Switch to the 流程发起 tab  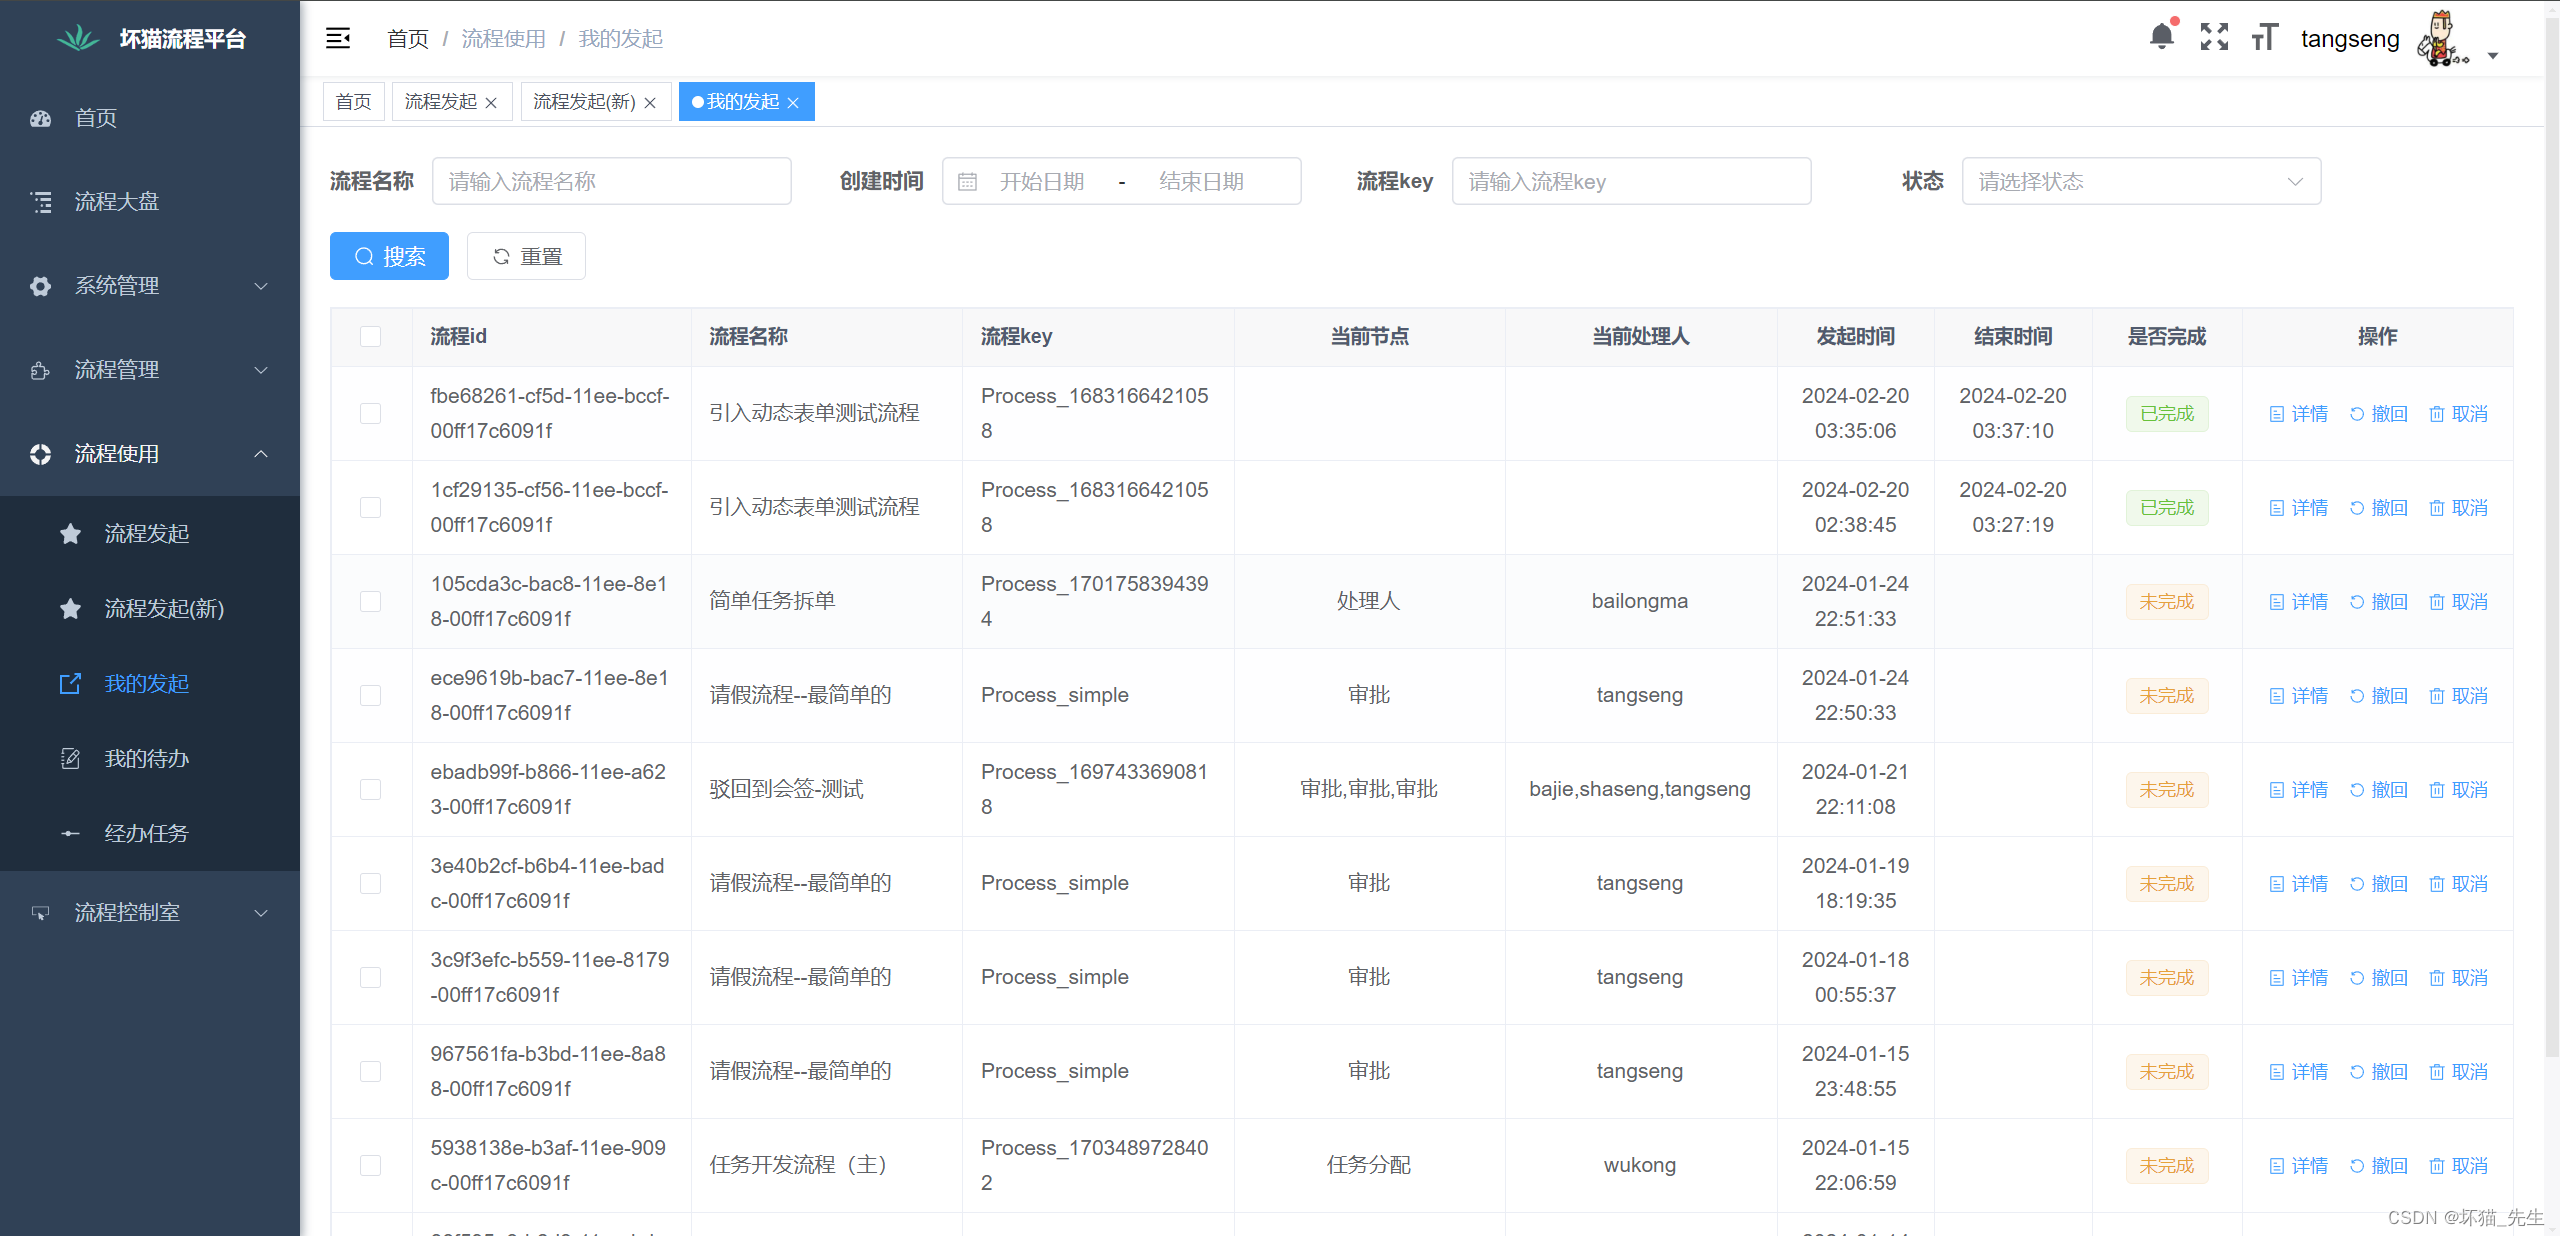[440, 102]
